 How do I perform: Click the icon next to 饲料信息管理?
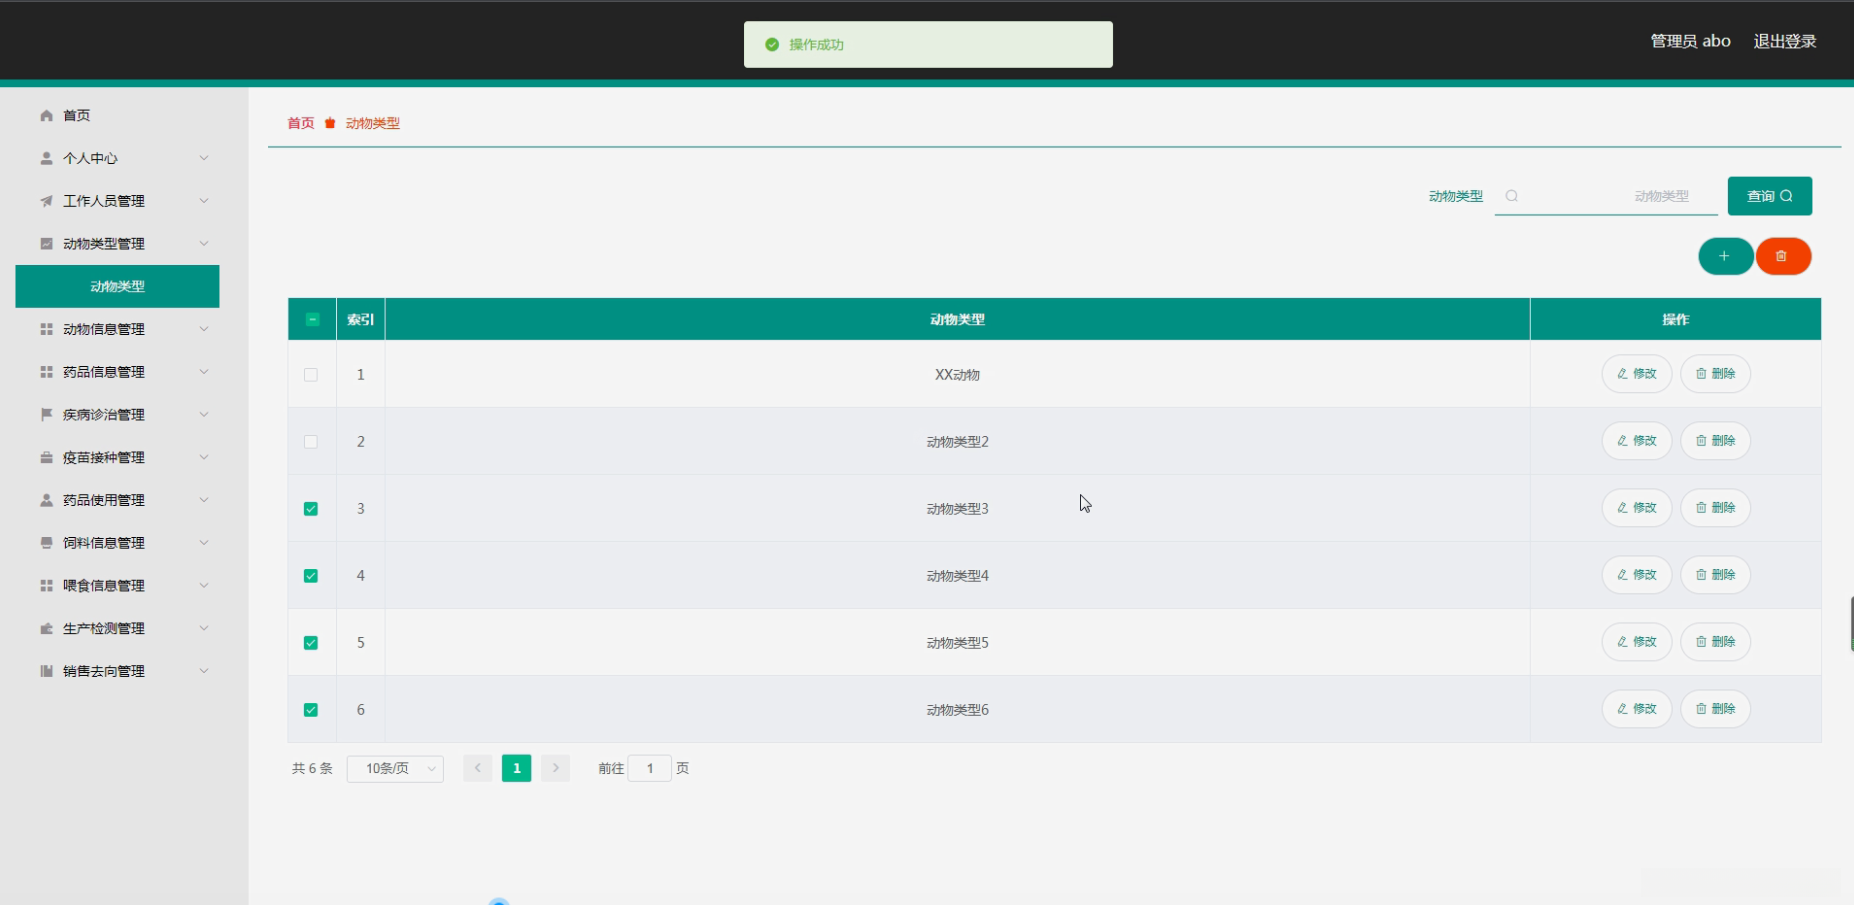[x=46, y=543]
